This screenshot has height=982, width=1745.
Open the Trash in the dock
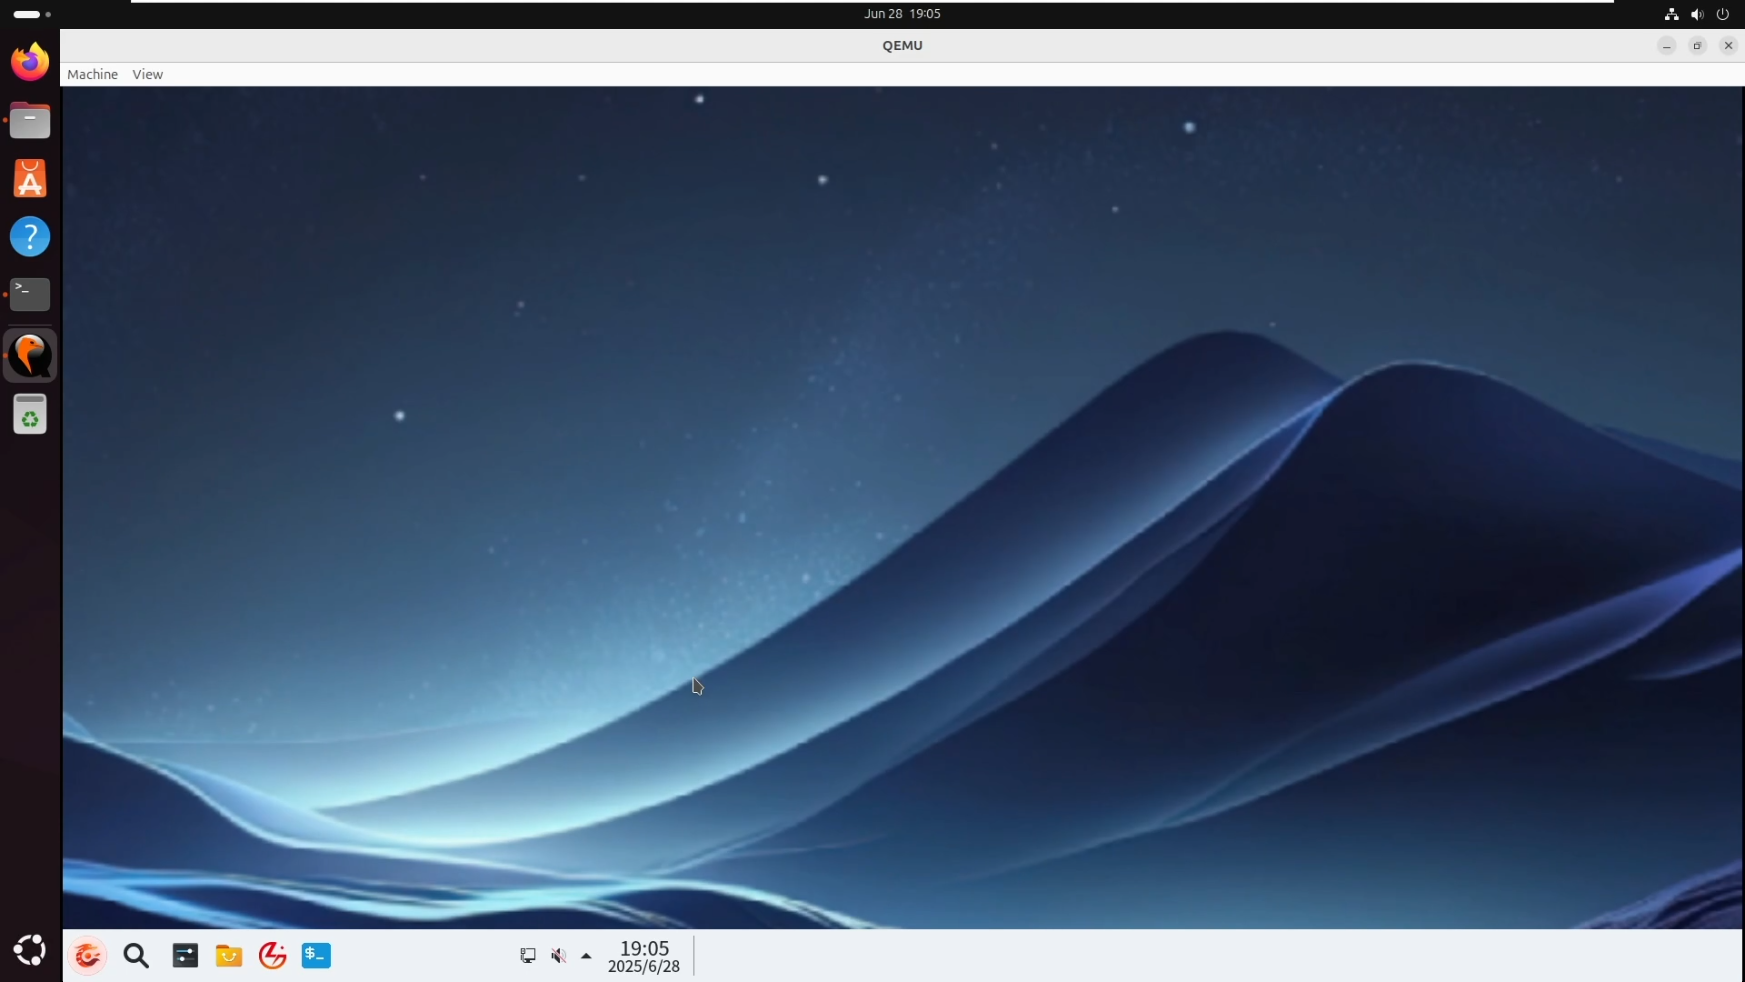[30, 414]
